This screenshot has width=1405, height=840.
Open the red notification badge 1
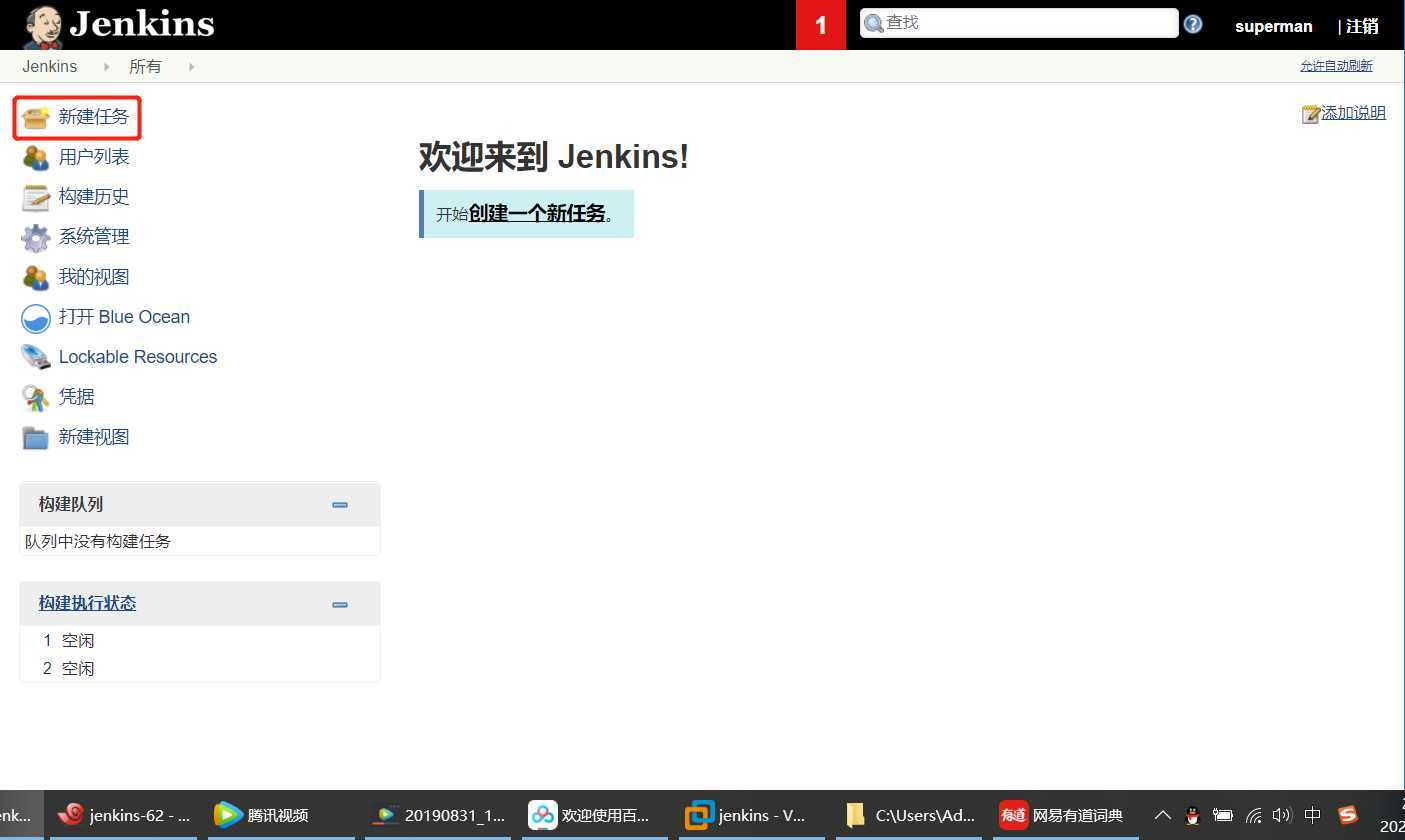(x=821, y=25)
